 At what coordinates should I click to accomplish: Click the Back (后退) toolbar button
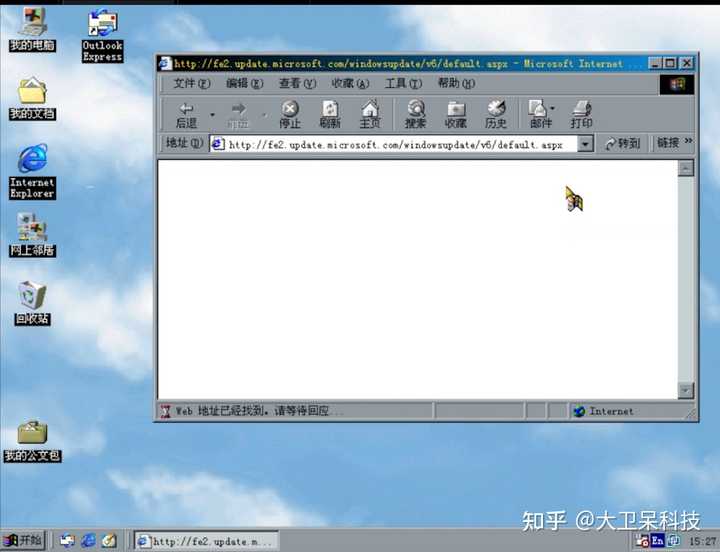coord(186,115)
